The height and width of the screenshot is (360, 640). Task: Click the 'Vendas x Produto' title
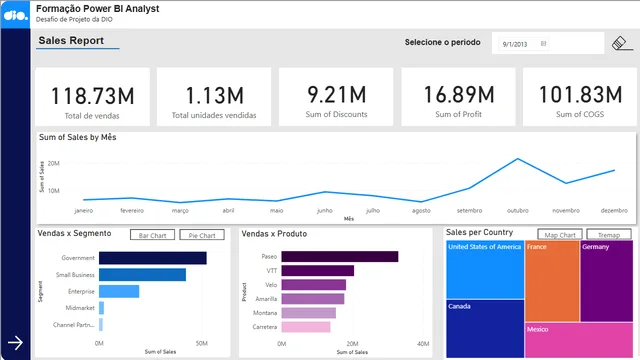tap(274, 234)
